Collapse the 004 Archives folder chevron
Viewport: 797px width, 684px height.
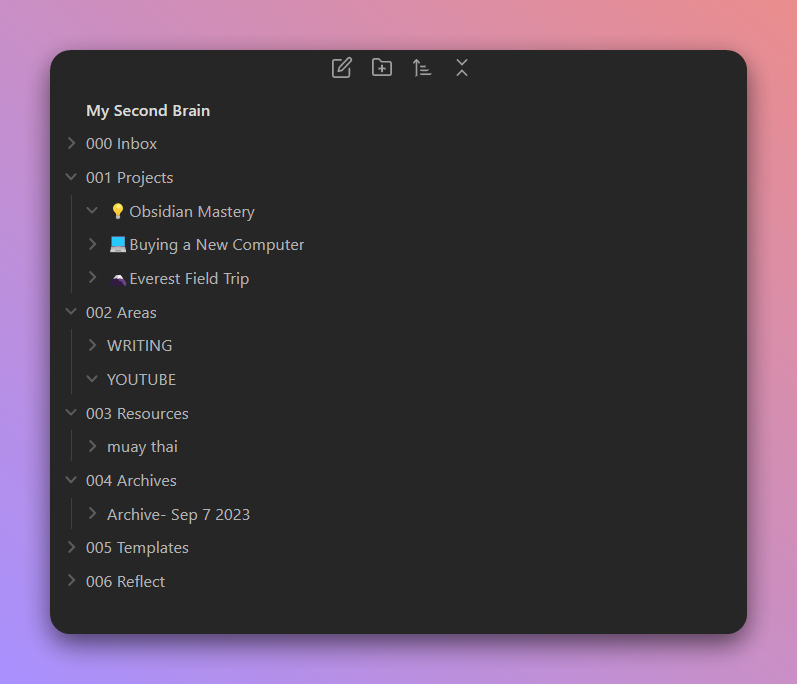coord(71,480)
